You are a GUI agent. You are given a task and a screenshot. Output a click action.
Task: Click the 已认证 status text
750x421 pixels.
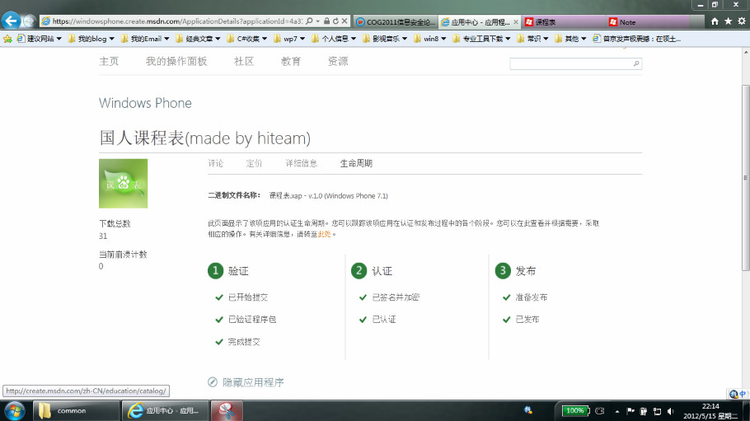click(384, 319)
